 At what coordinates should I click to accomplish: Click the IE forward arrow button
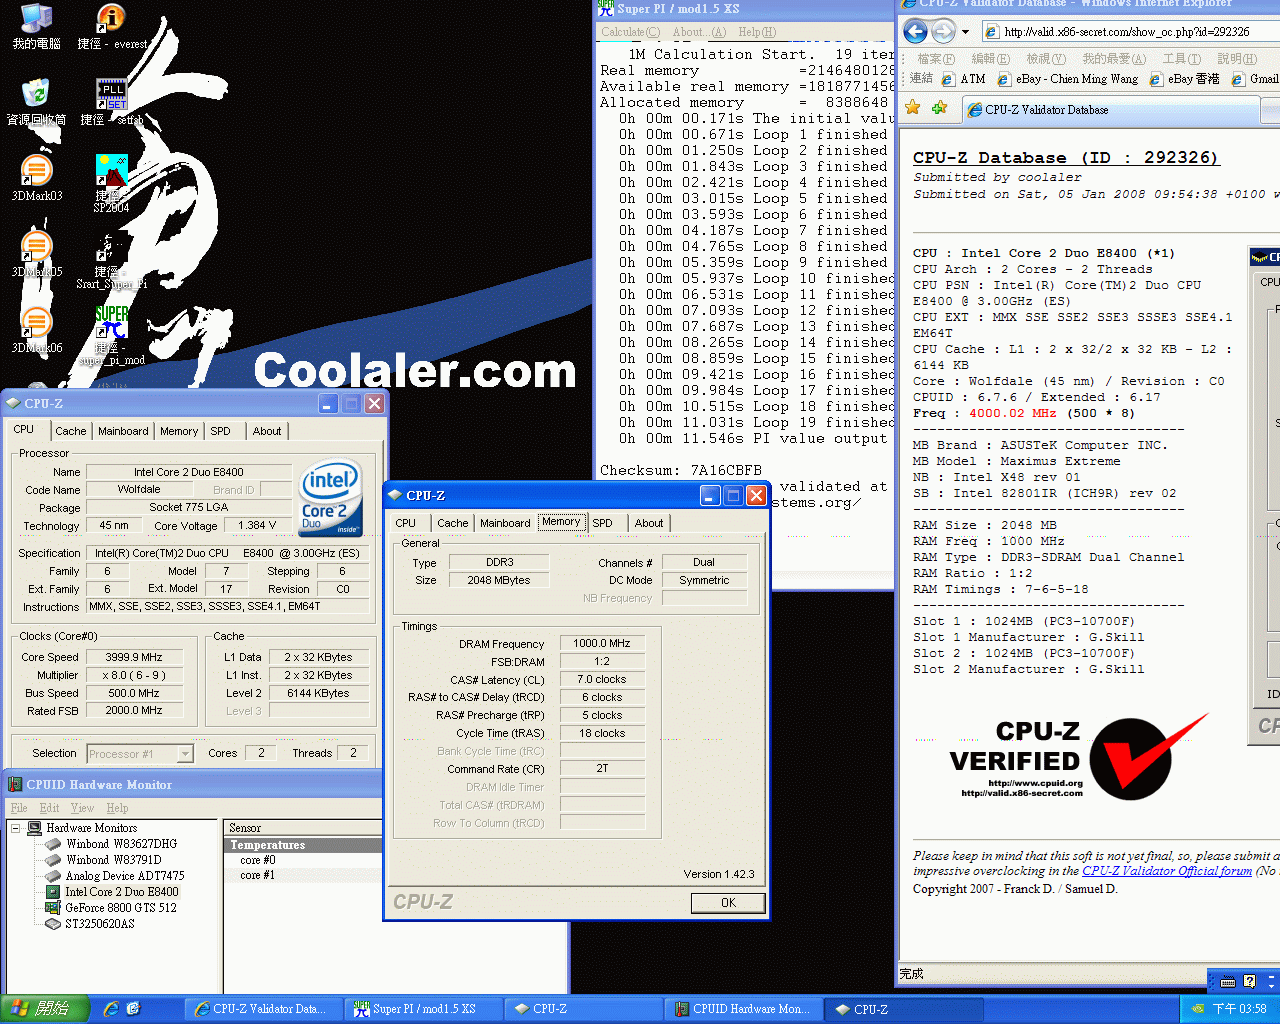point(943,31)
